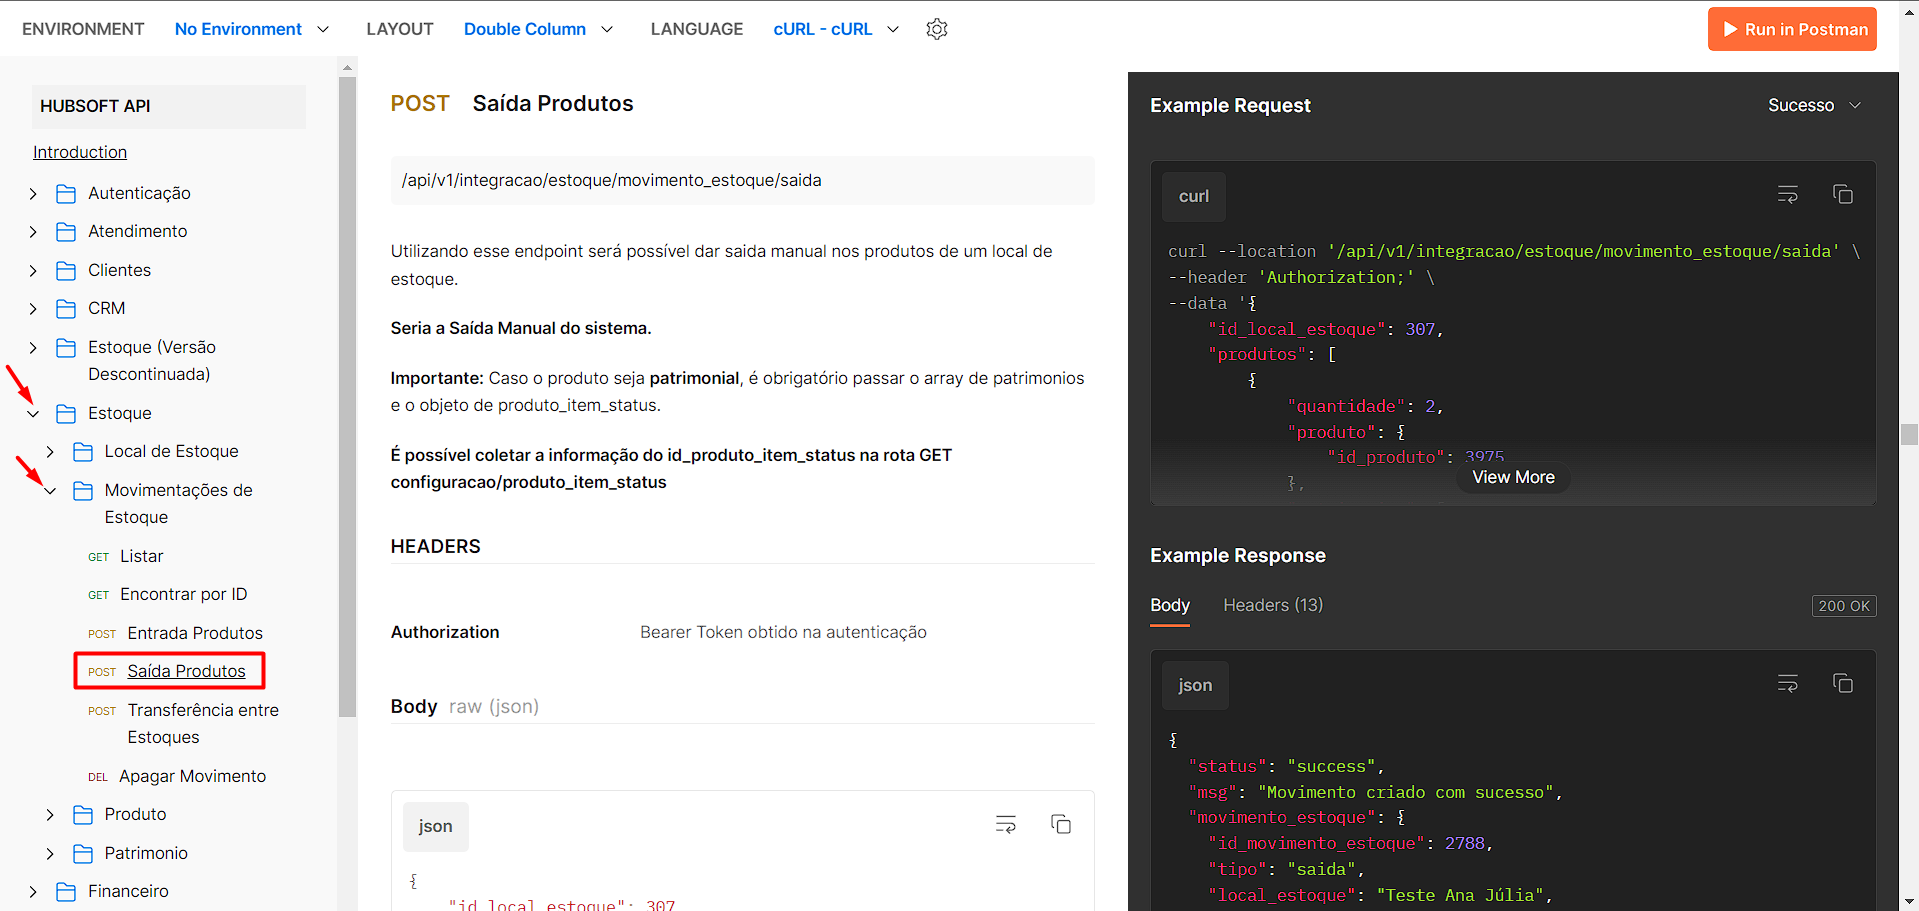Screen dimensions: 1919x911
Task: Click the Patrimonio folder label
Action: click(x=146, y=853)
